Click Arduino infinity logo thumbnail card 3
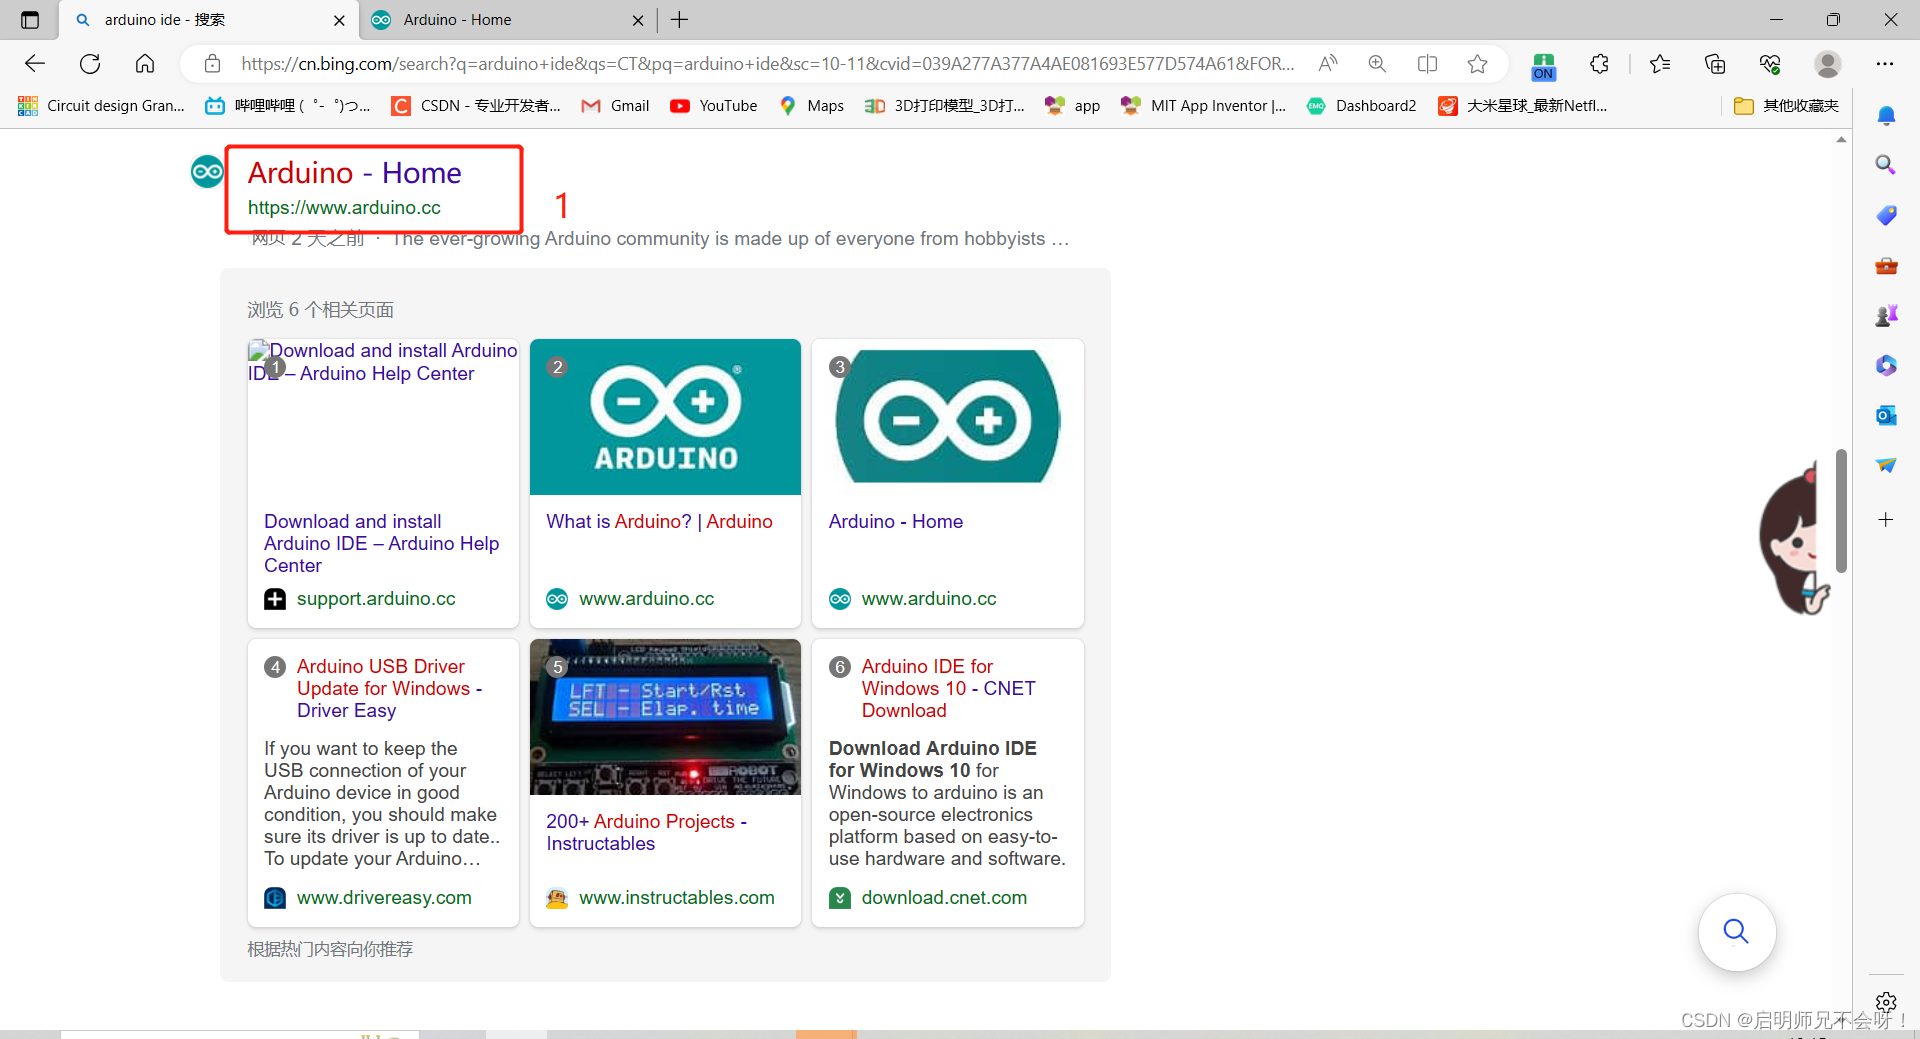The width and height of the screenshot is (1920, 1039). (x=947, y=417)
